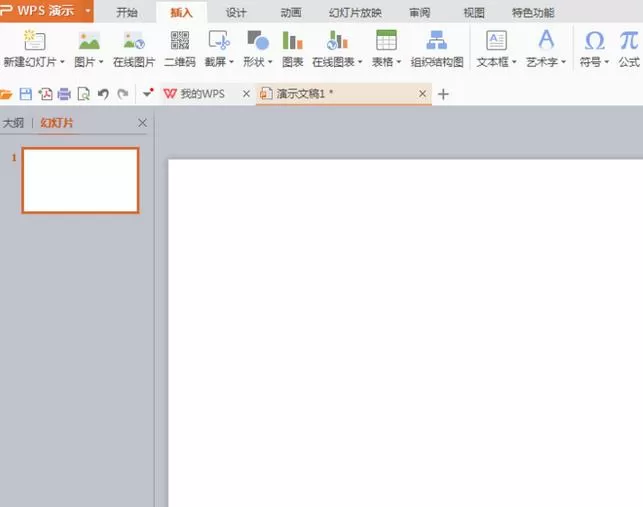
Task: Open the 形状 dropdown arrow
Action: [x=270, y=62]
